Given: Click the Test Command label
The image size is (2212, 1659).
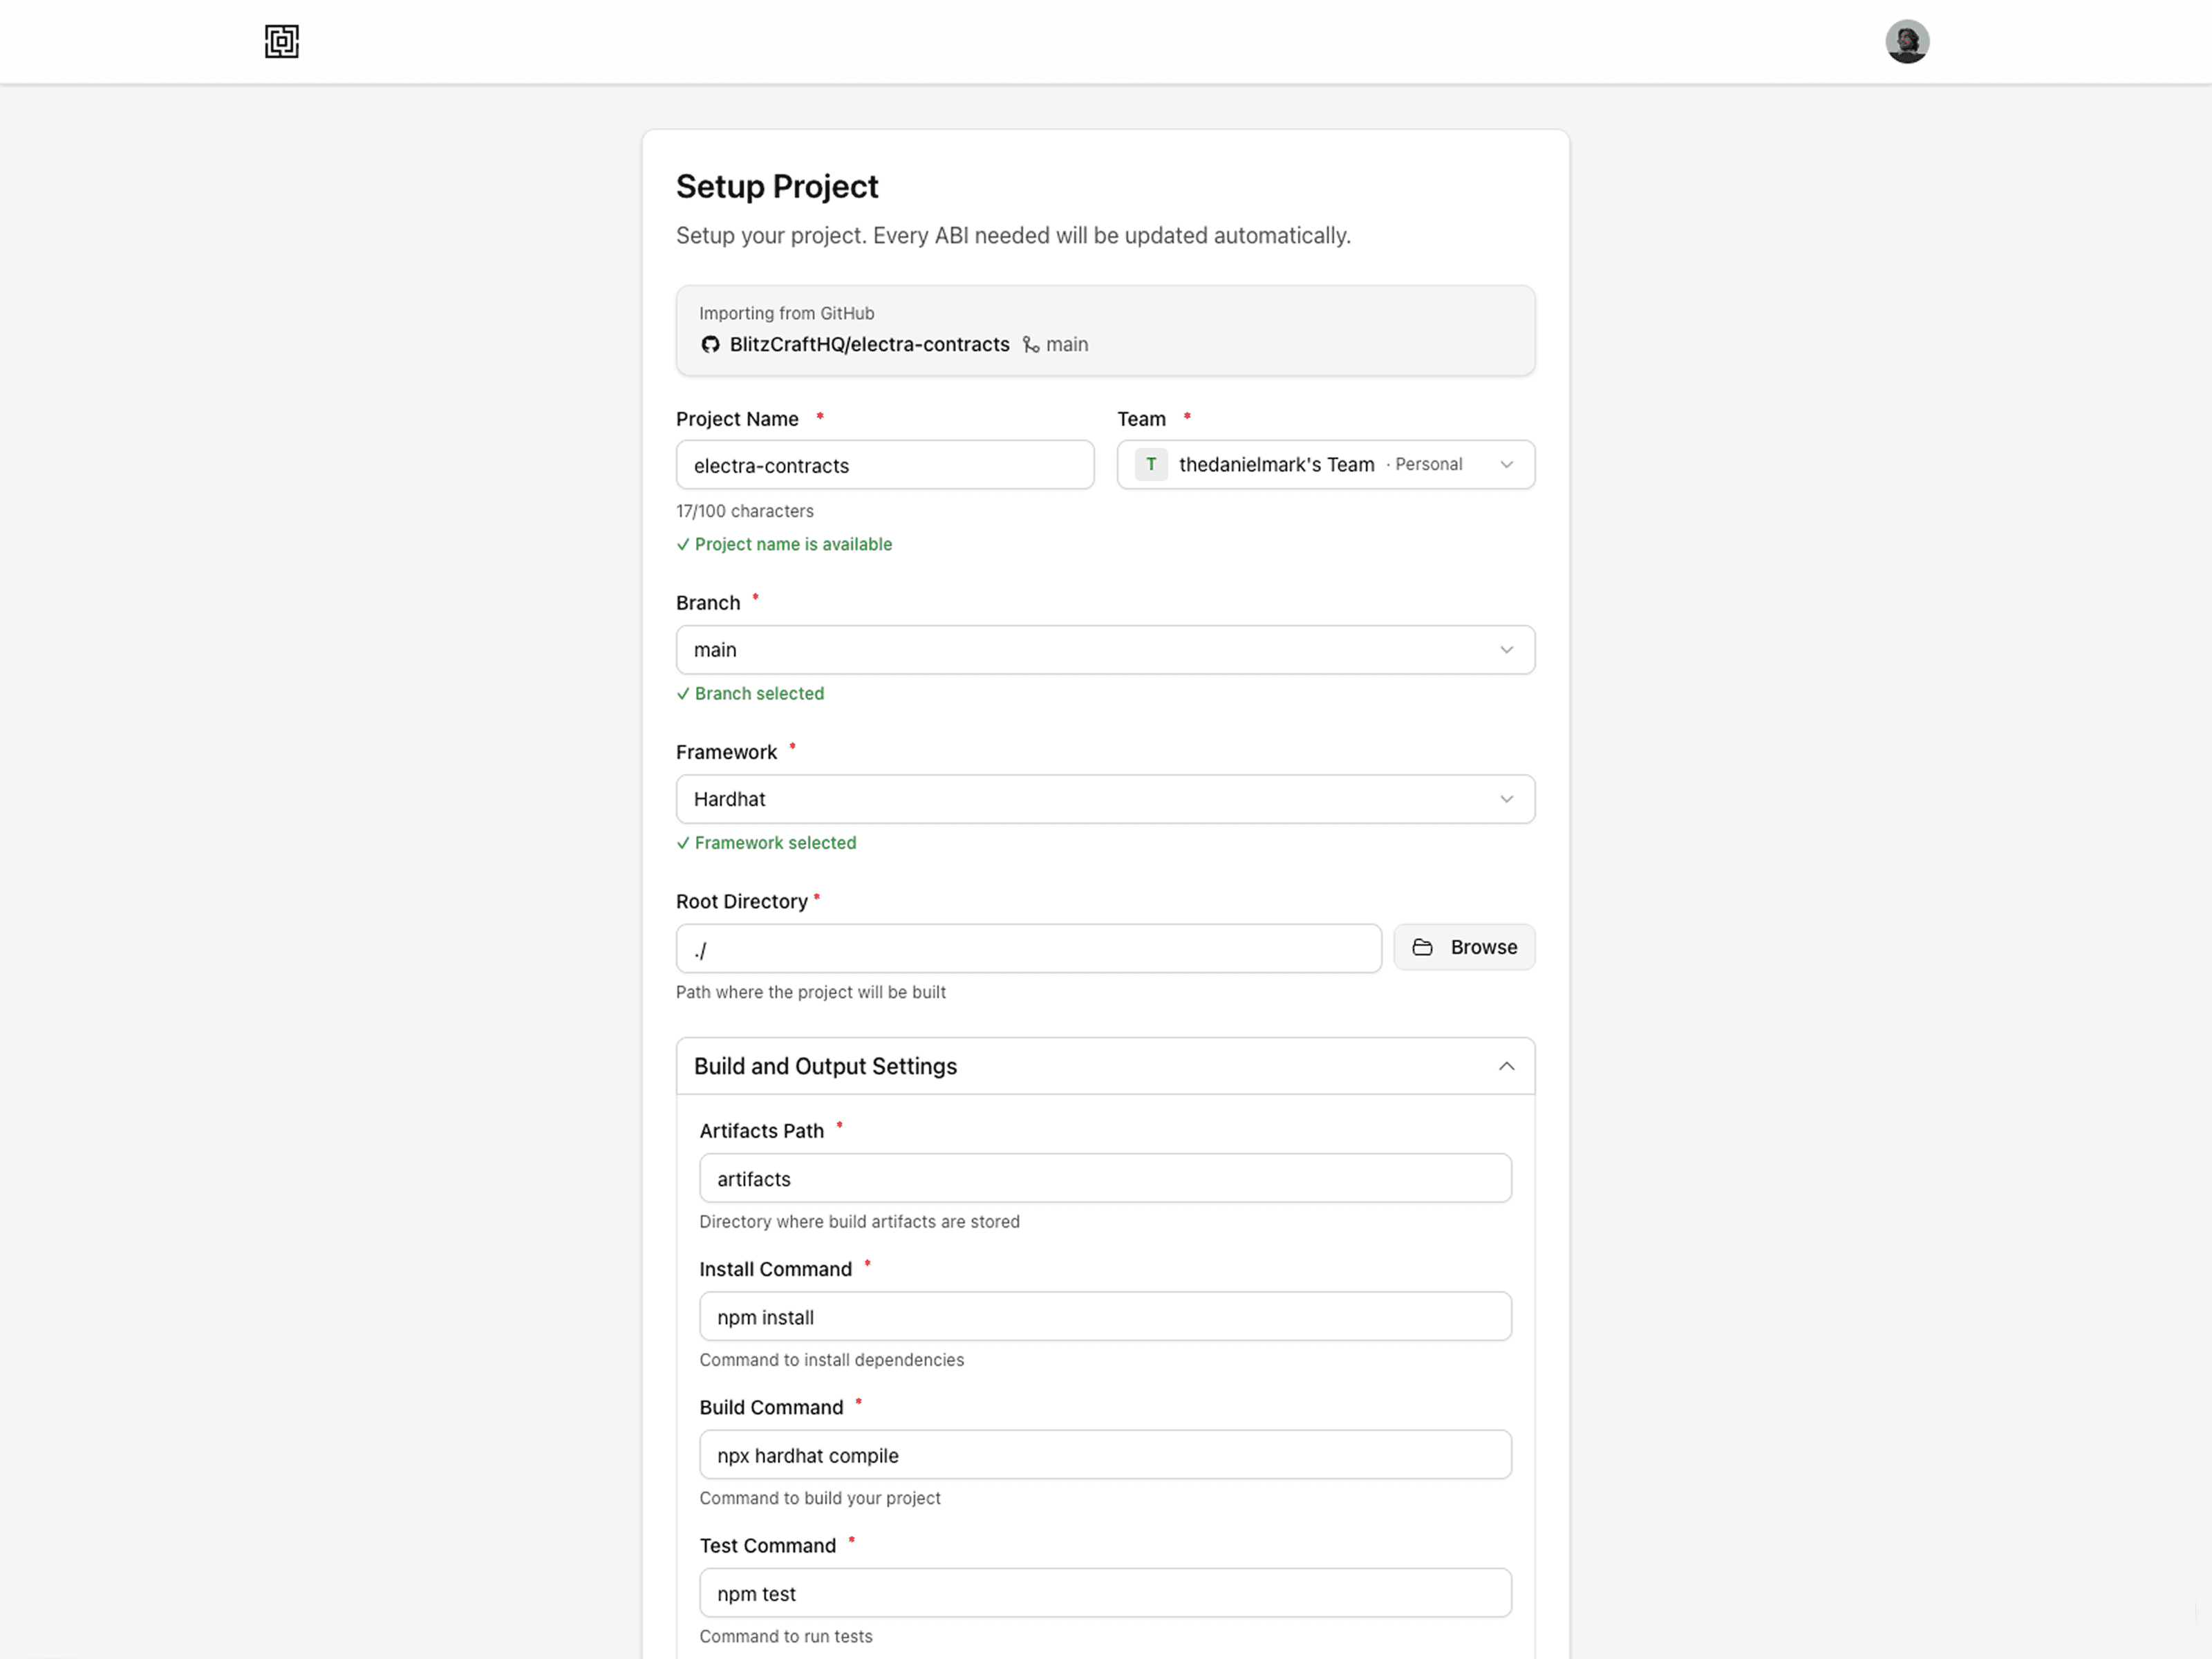Looking at the screenshot, I should 767,1545.
